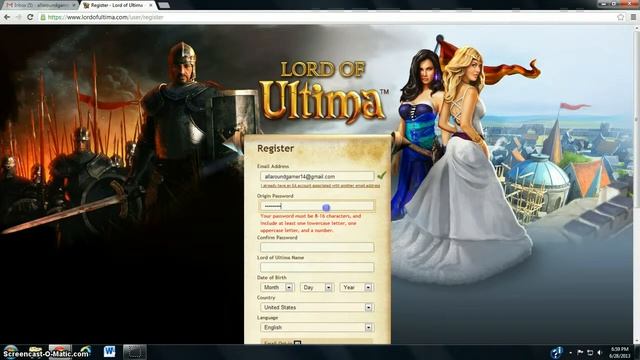Open the Action Center flag icon
The width and height of the screenshot is (640, 360).
click(x=580, y=352)
